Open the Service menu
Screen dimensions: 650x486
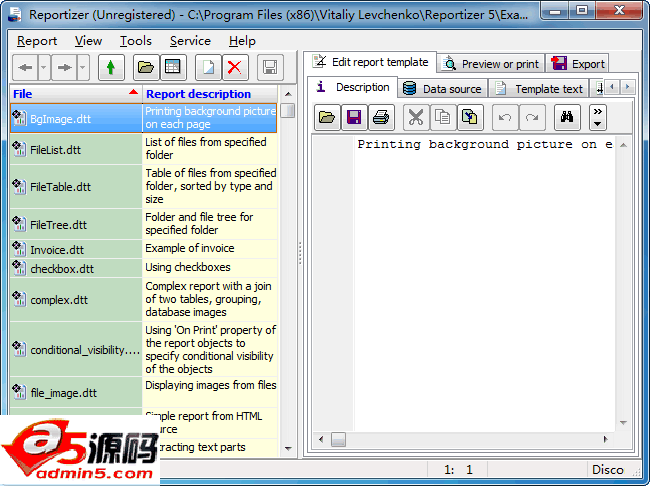[x=190, y=41]
